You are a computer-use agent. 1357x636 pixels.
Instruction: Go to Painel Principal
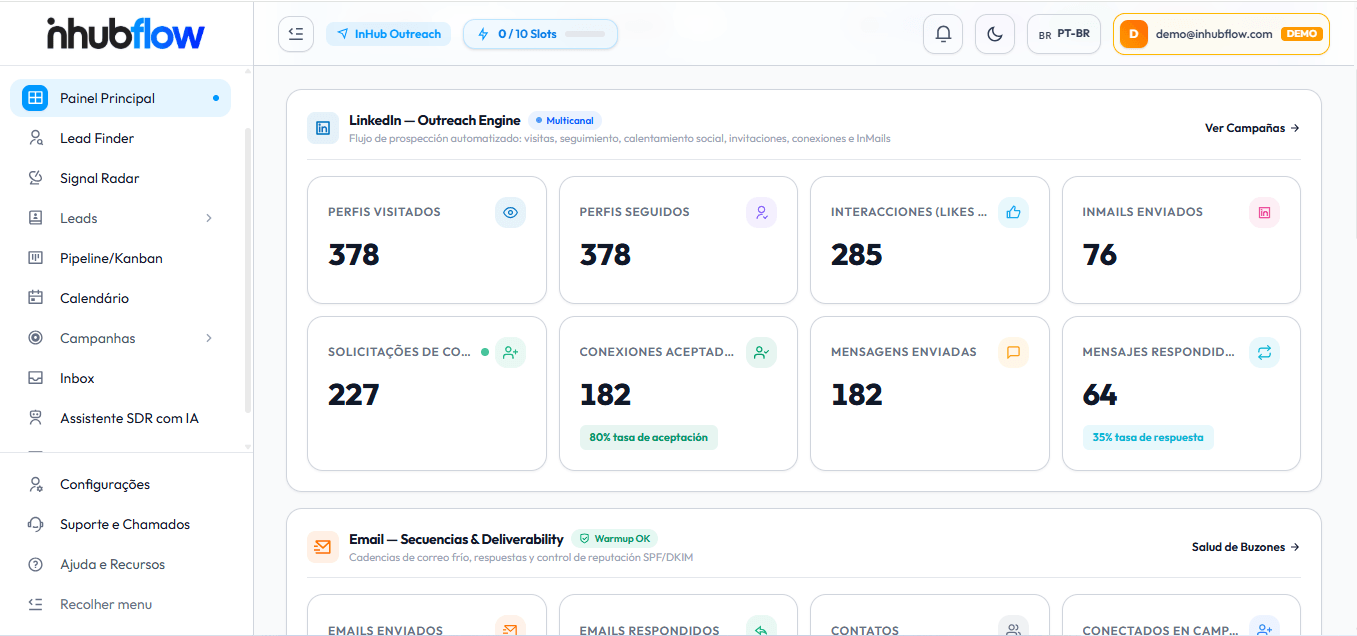(x=120, y=98)
